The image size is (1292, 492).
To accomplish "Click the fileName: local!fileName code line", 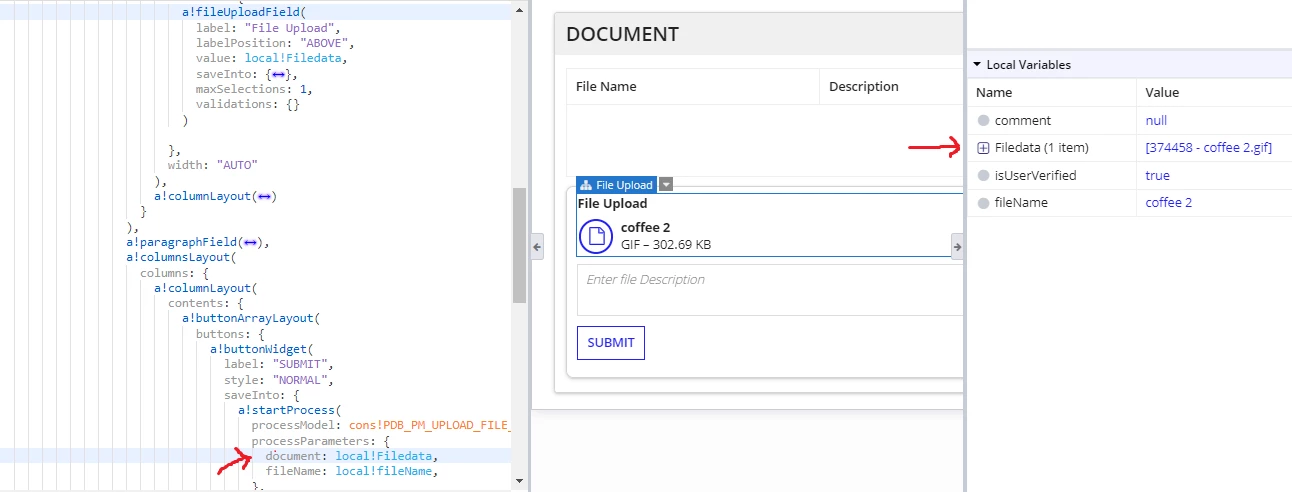I will 352,471.
